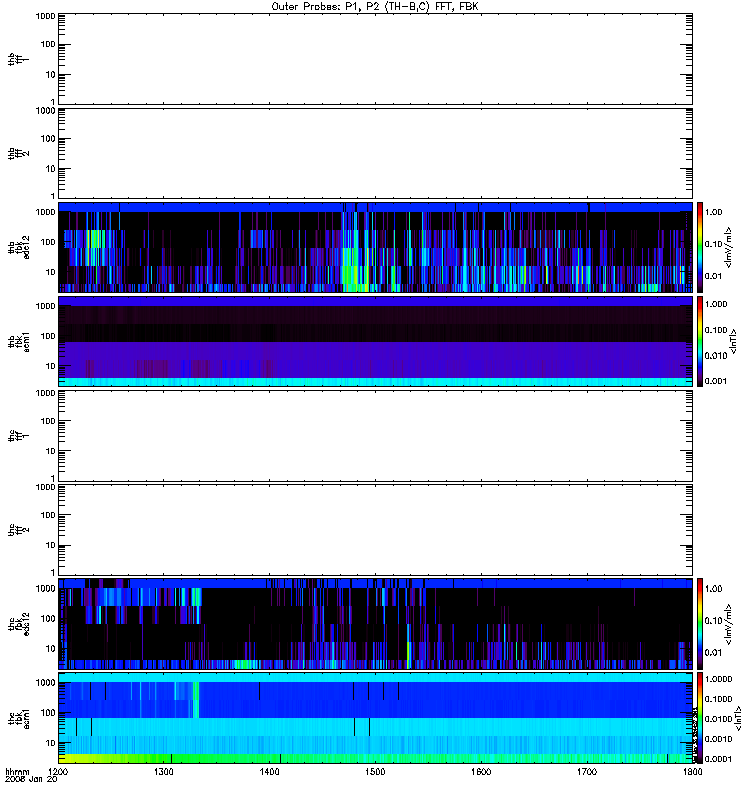Click '1.000' on the thb scm1 color scale
This screenshot has width=750, height=800.
pos(716,304)
